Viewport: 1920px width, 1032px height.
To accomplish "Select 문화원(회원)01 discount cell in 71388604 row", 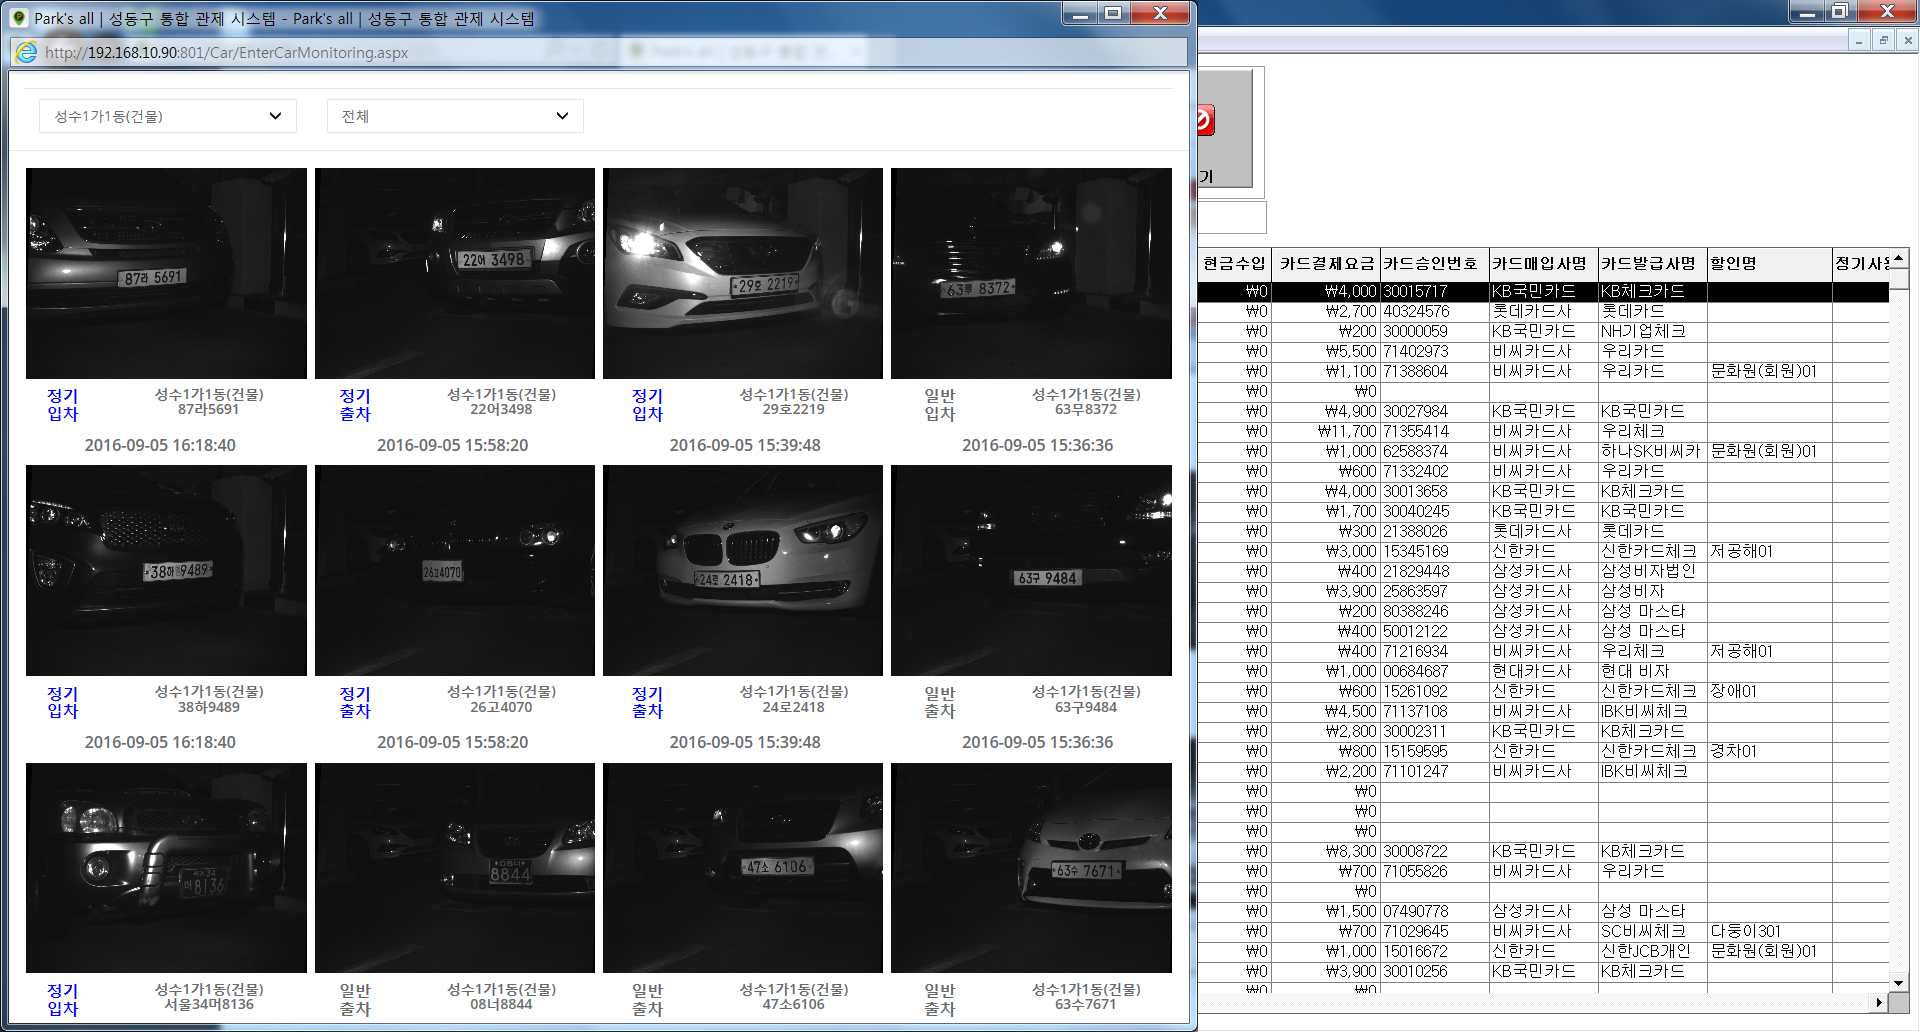I will point(1769,372).
